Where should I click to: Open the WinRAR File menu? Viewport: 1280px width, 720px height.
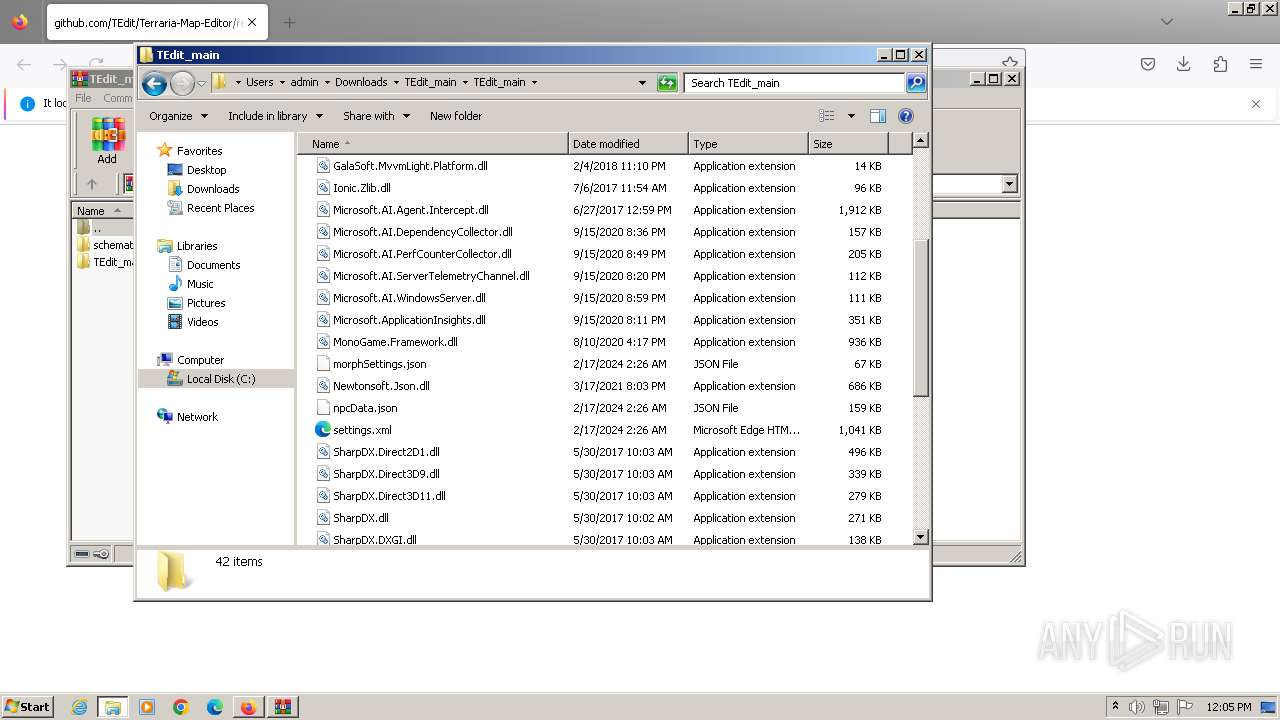(x=83, y=98)
